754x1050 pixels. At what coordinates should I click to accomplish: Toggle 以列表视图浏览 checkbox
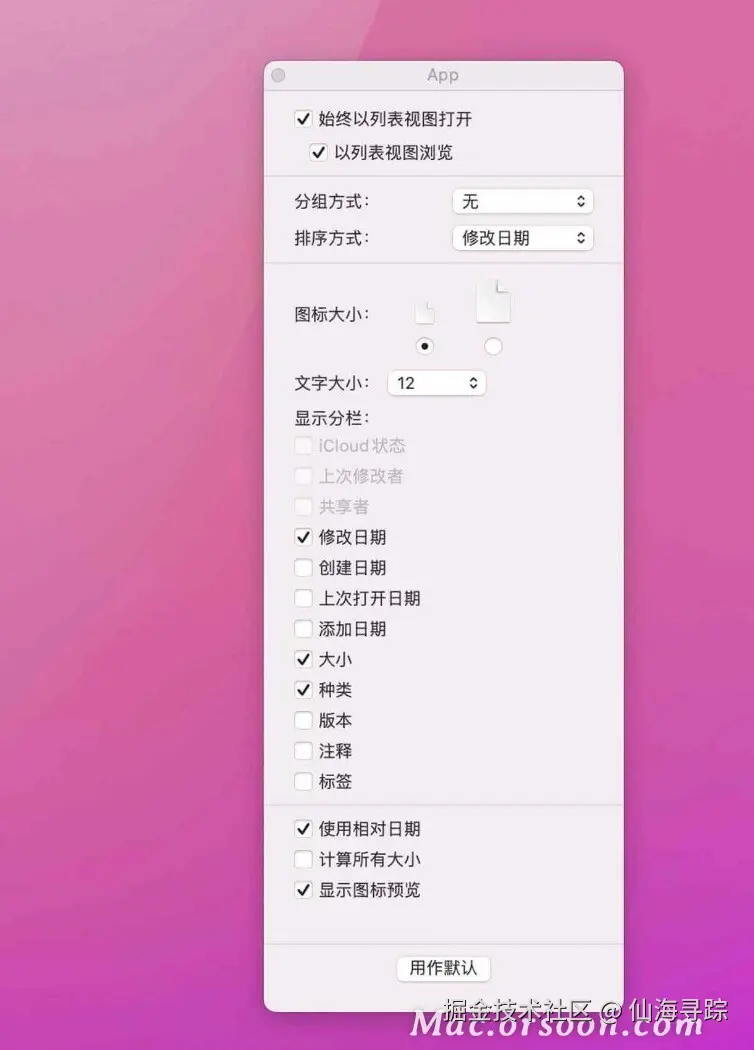pyautogui.click(x=318, y=153)
